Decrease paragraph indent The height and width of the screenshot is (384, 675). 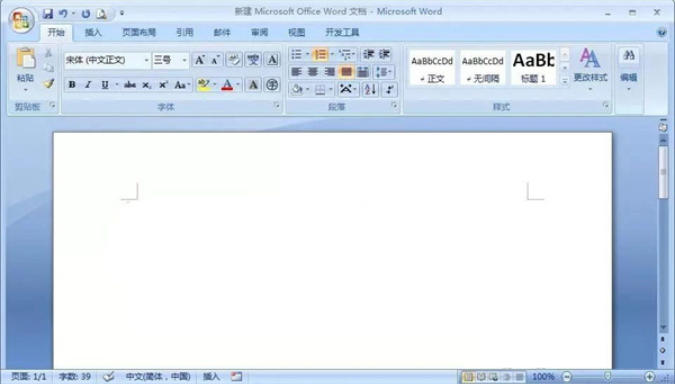point(368,54)
